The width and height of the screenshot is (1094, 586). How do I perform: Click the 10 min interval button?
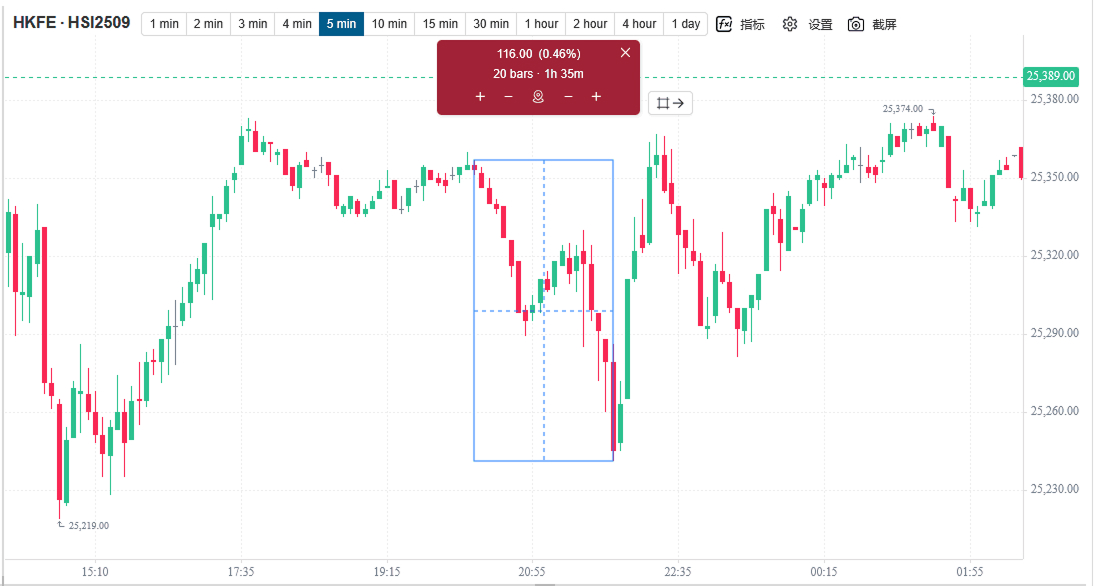(389, 24)
